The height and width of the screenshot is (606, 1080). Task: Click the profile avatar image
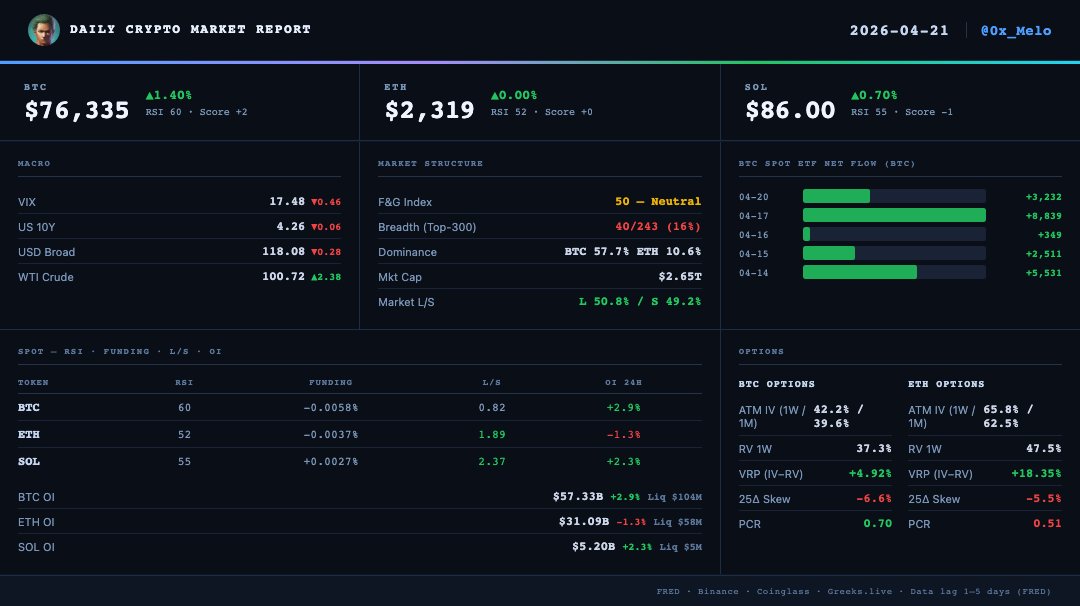tap(43, 30)
